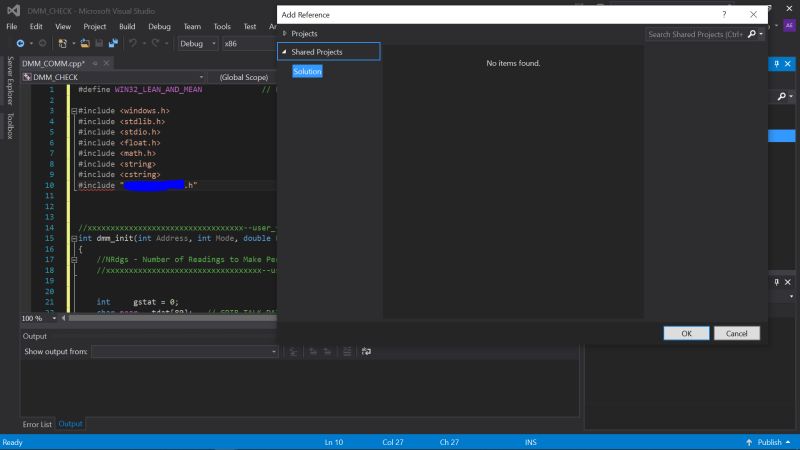Open the New Project dropdown arrow

pos(73,44)
